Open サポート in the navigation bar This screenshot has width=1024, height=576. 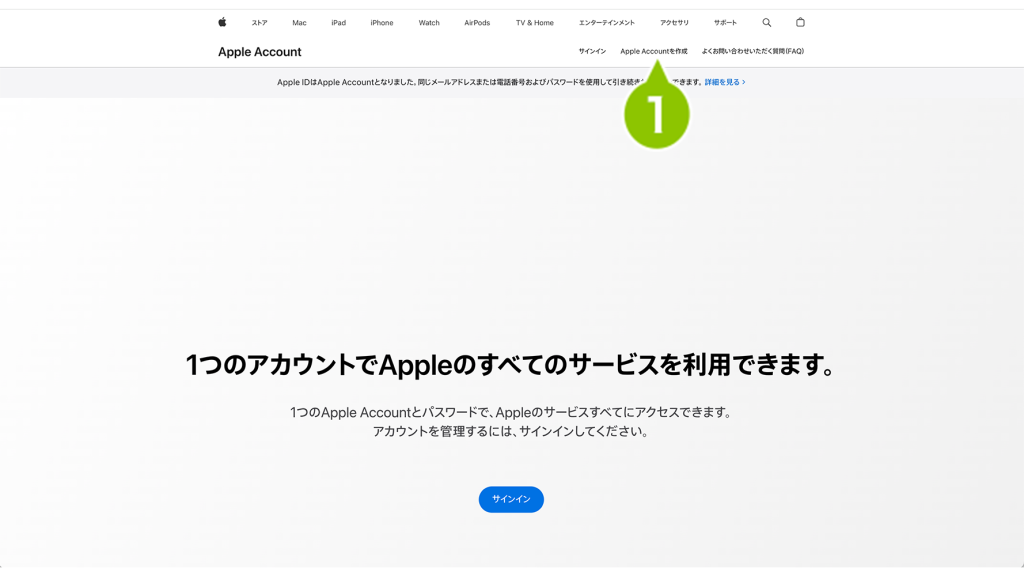click(725, 23)
